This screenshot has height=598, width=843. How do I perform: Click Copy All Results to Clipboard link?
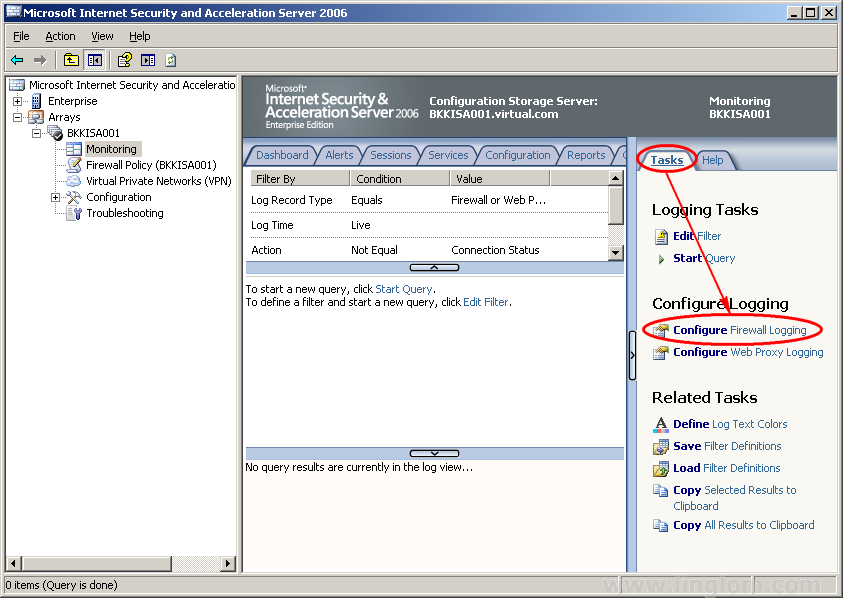[744, 525]
